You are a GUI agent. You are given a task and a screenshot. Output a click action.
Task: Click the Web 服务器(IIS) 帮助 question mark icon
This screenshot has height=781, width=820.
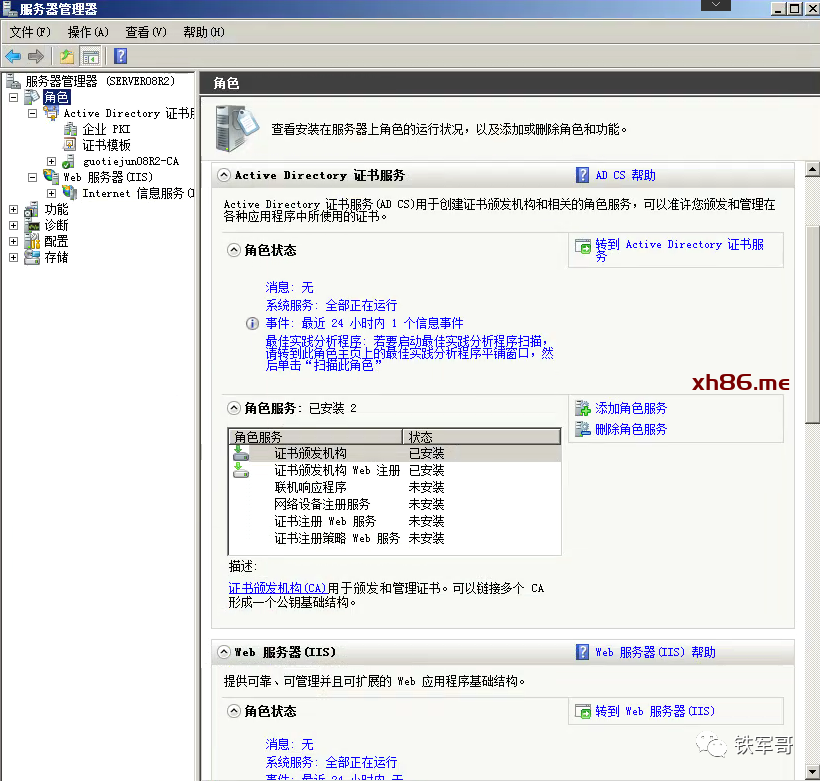583,652
